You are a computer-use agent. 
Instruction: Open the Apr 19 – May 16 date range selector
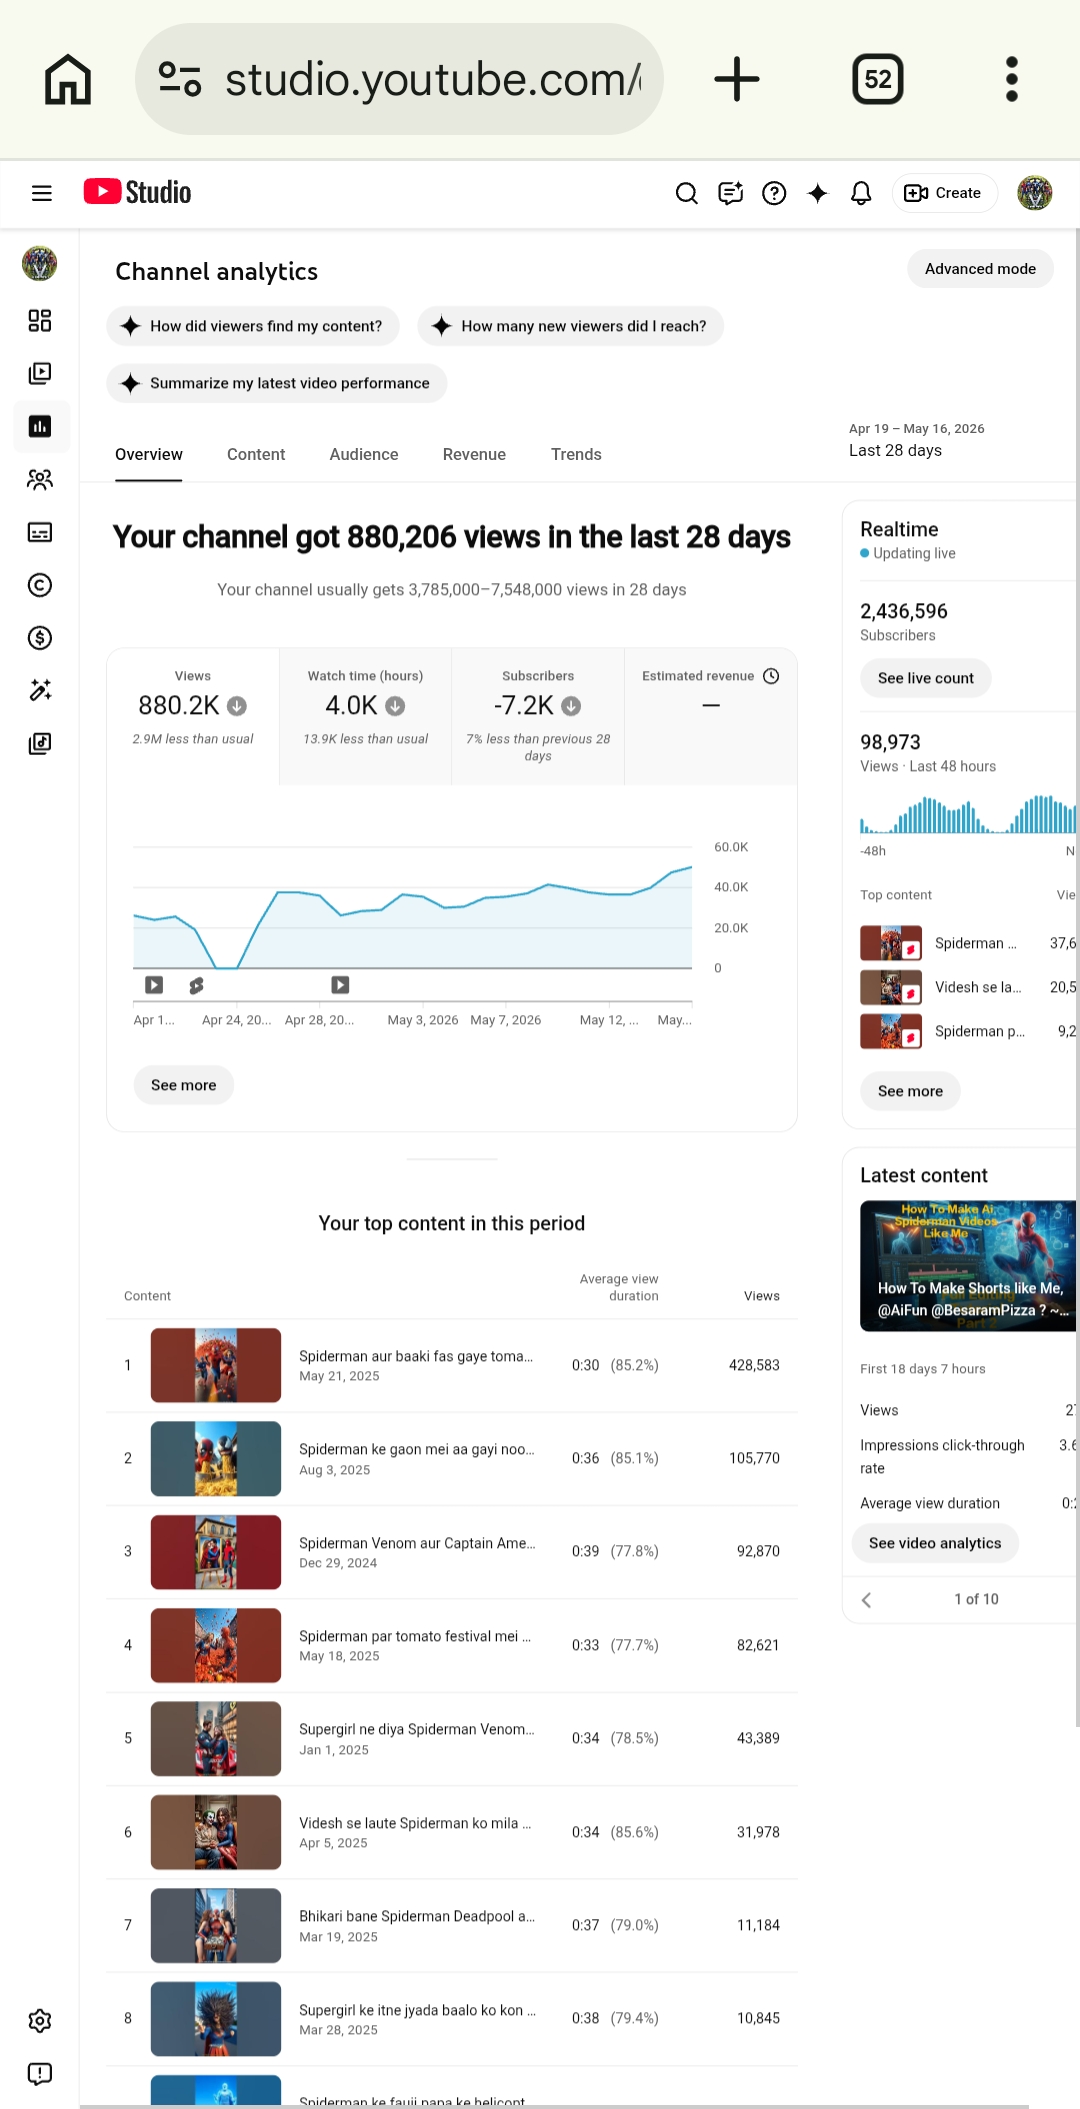[x=916, y=440]
